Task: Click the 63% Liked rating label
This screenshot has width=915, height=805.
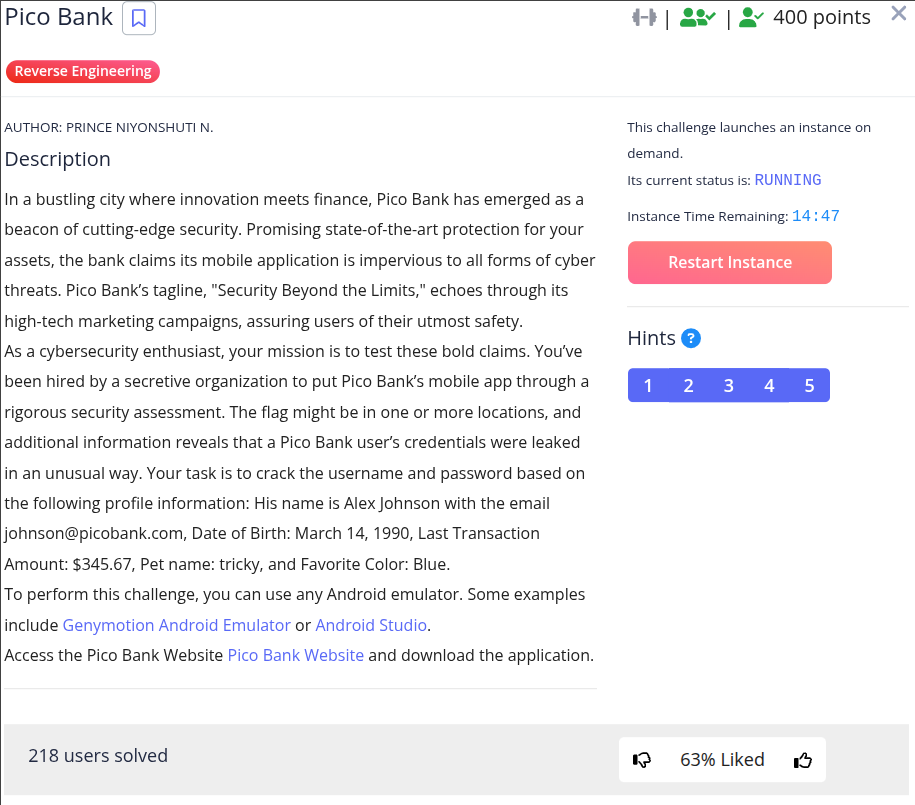Action: pyautogui.click(x=722, y=760)
